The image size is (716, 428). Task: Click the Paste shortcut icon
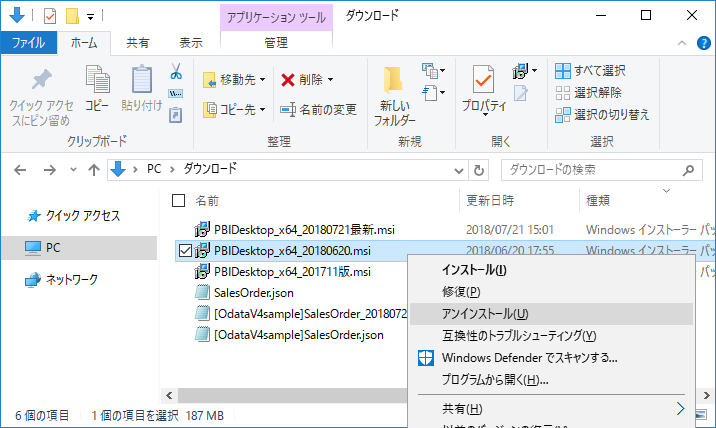pyautogui.click(x=176, y=115)
